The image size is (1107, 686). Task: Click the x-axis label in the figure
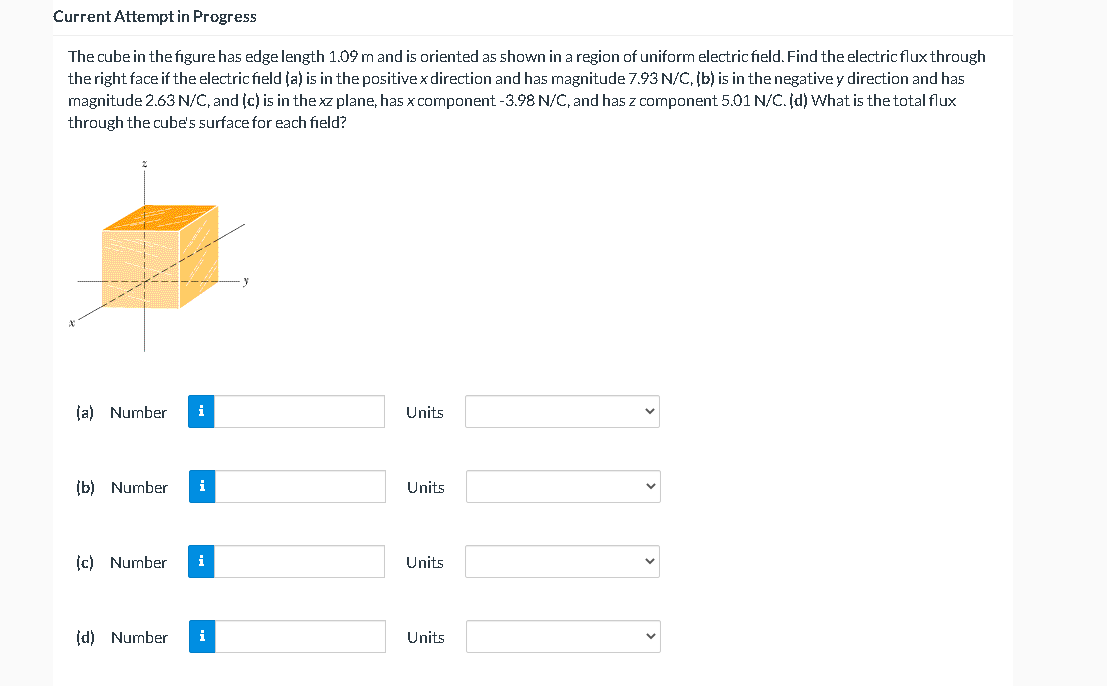click(72, 323)
